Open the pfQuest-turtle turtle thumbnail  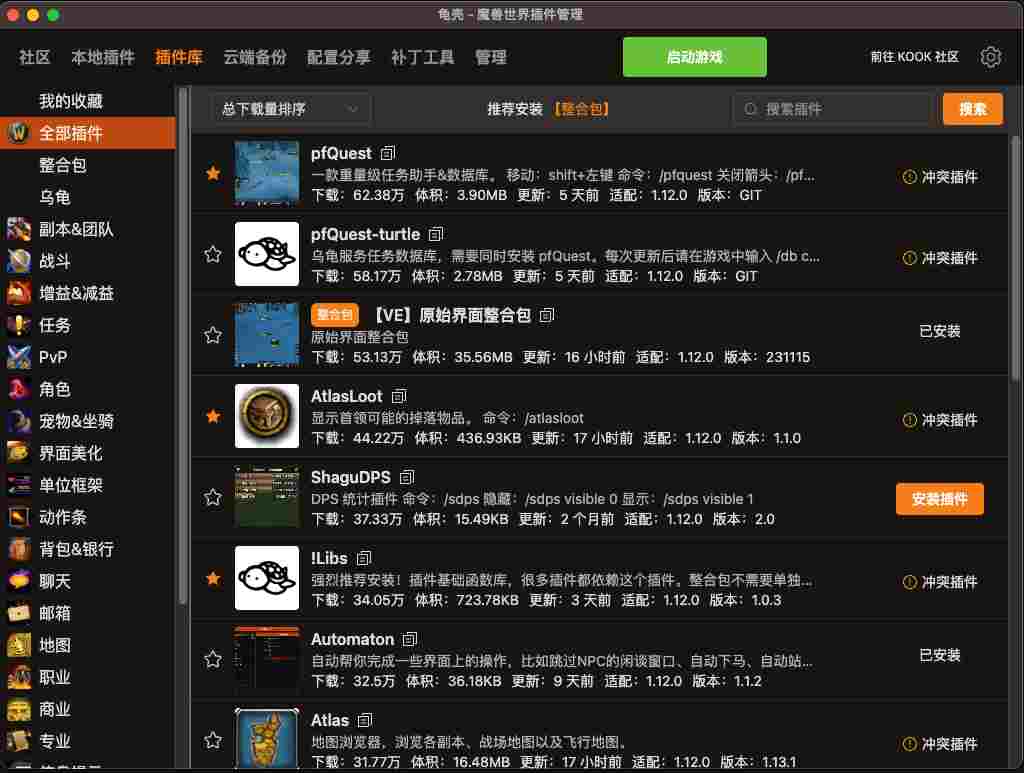point(267,254)
